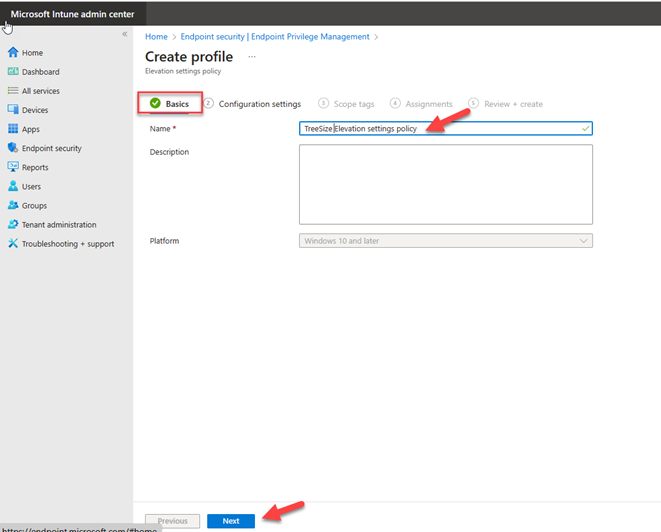Go to Apps in the sidebar

[31, 129]
